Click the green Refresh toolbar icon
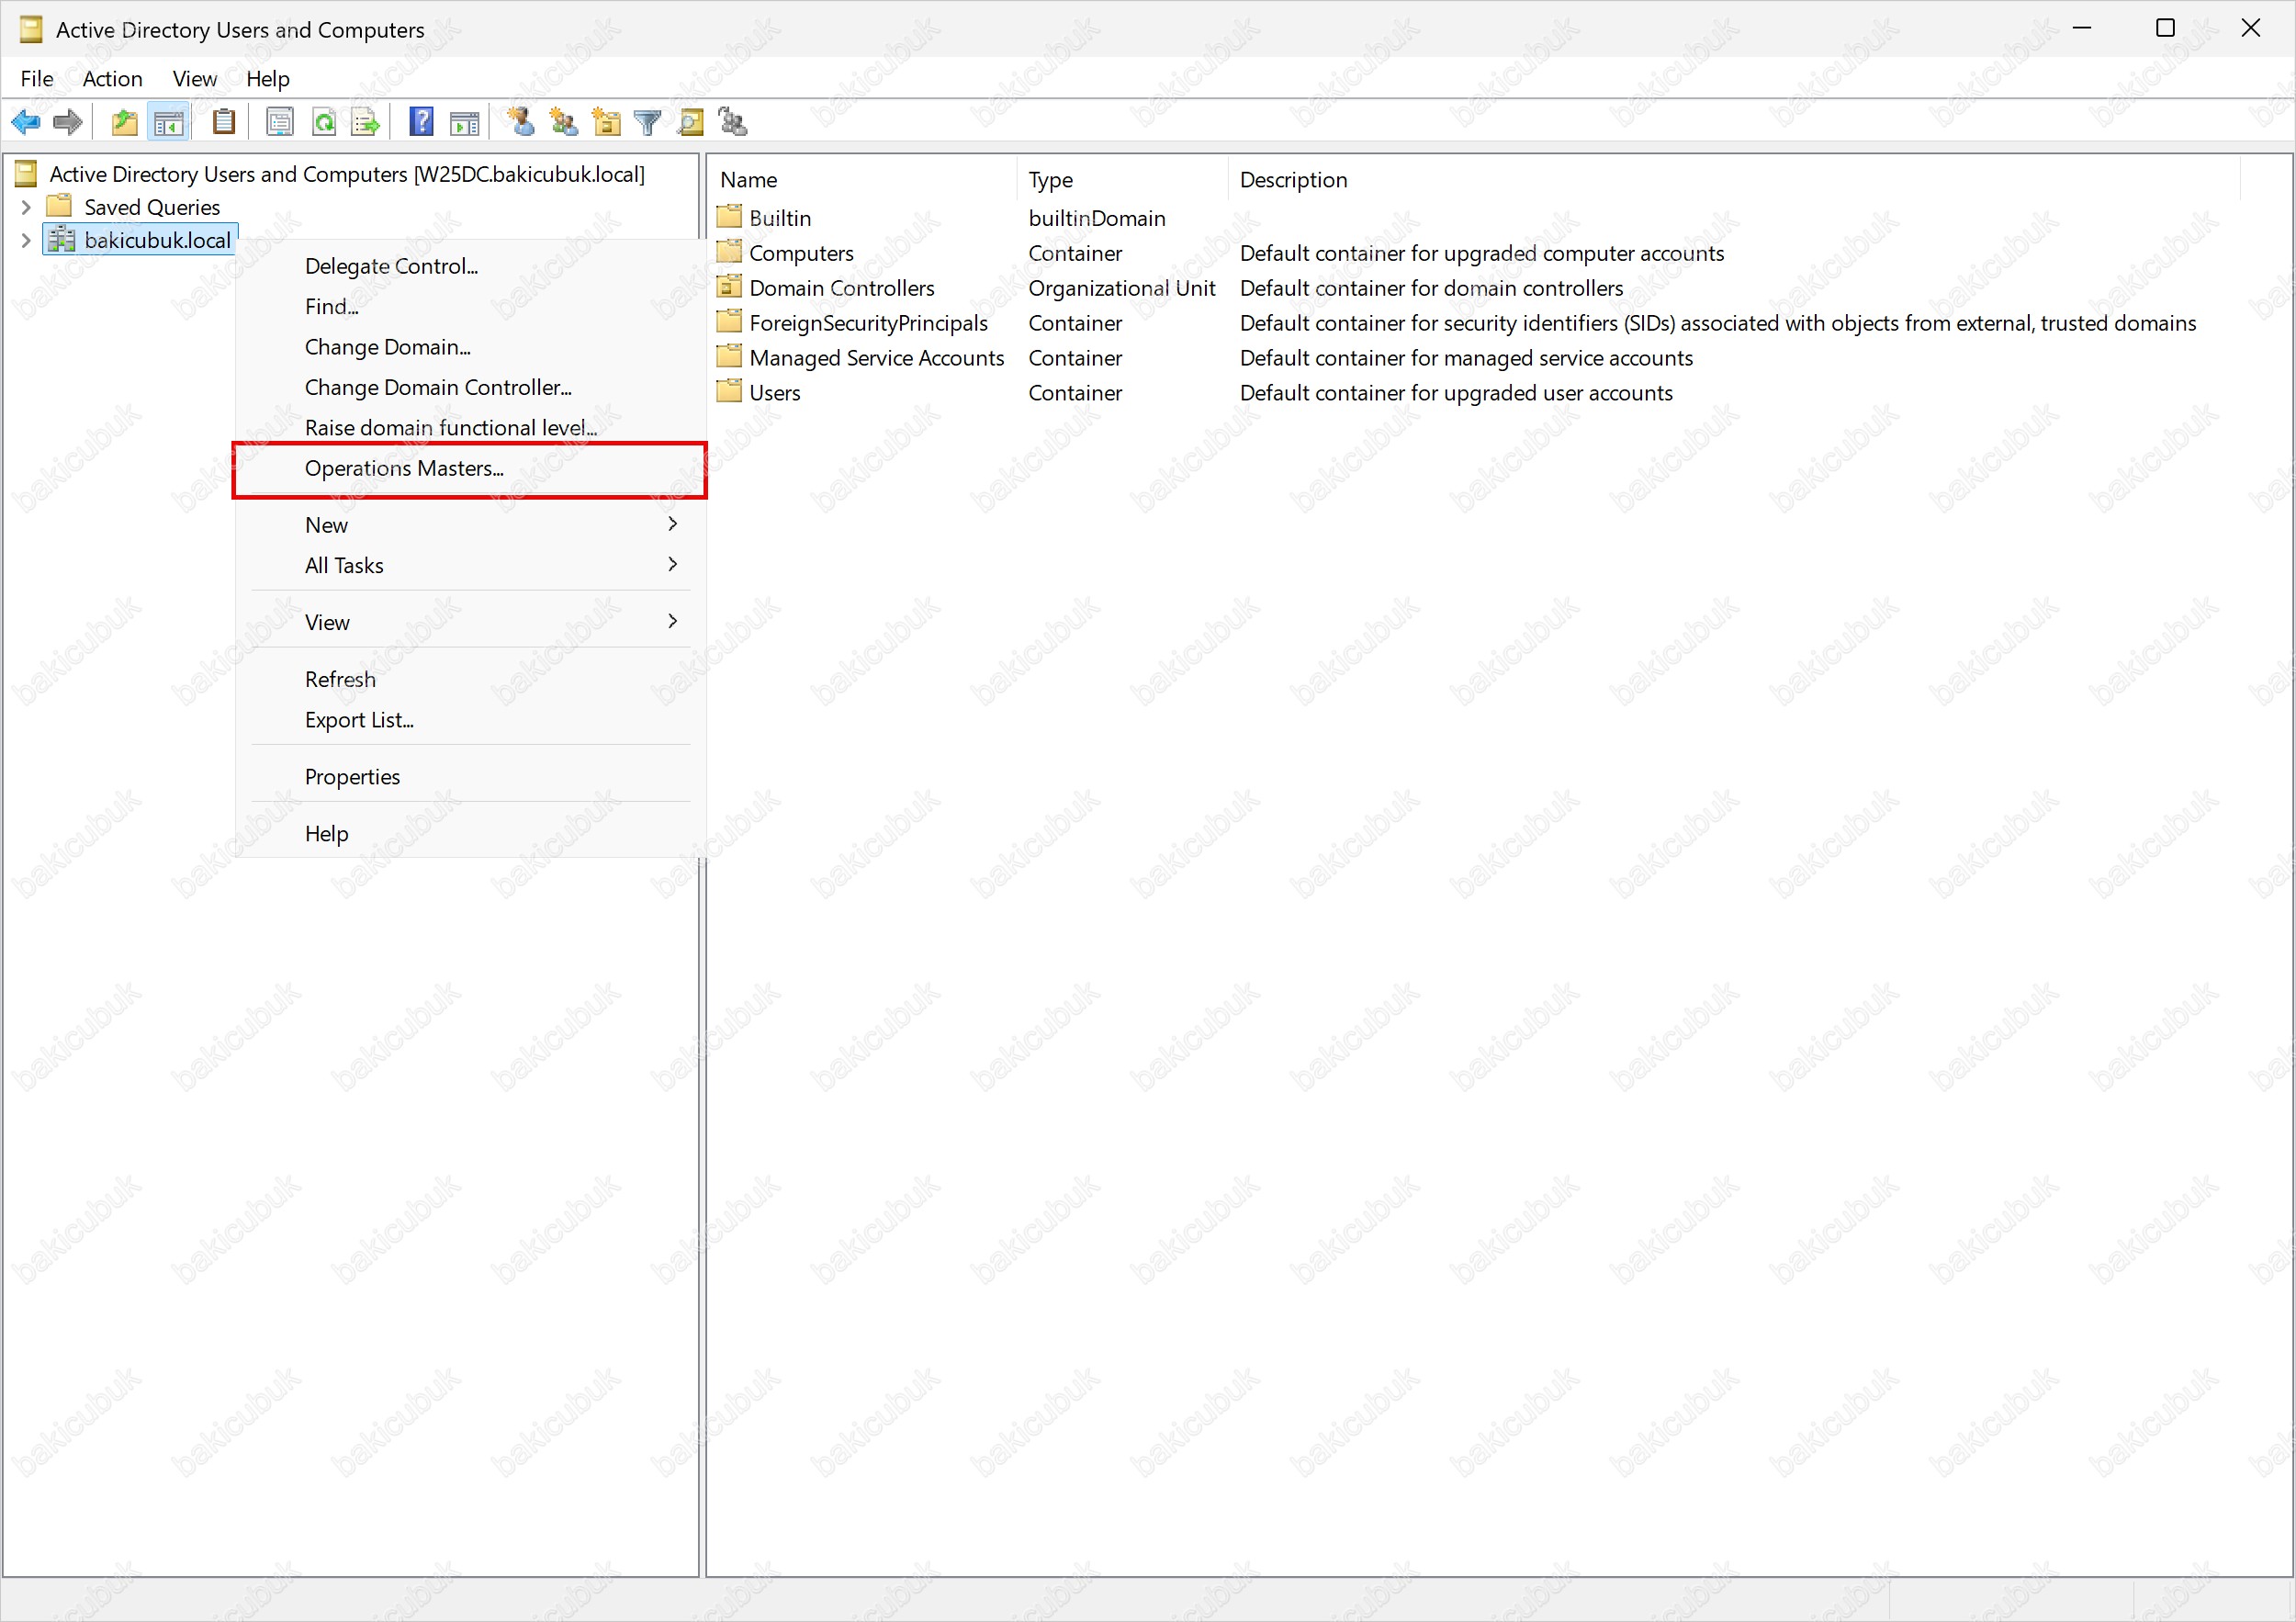 [324, 123]
